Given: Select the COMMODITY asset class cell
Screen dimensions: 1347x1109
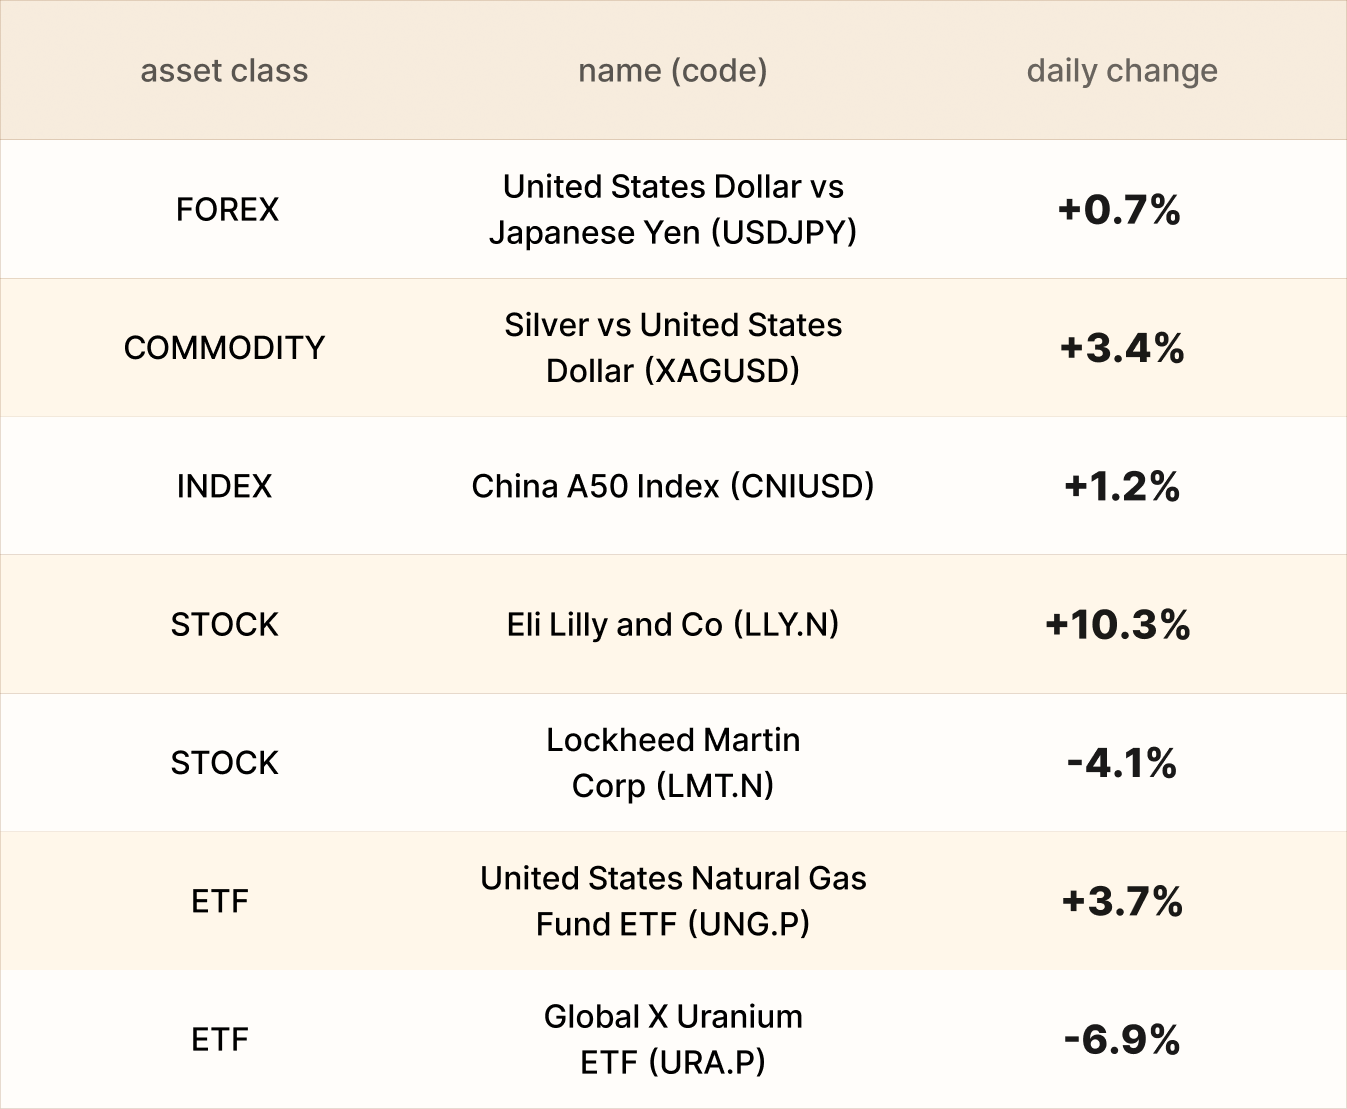Looking at the screenshot, I should pos(224,348).
